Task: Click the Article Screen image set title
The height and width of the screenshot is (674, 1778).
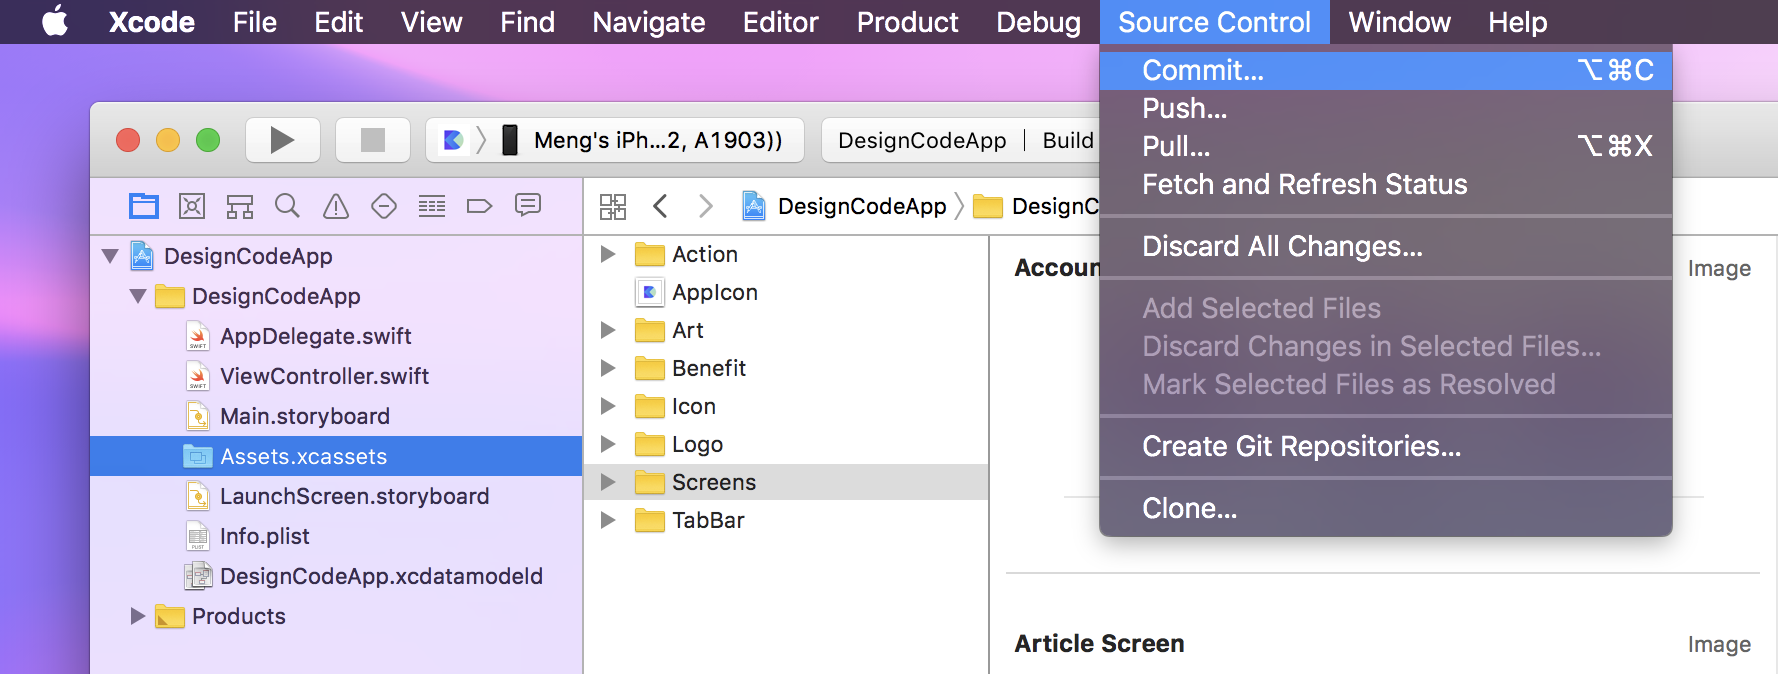Action: (1099, 643)
